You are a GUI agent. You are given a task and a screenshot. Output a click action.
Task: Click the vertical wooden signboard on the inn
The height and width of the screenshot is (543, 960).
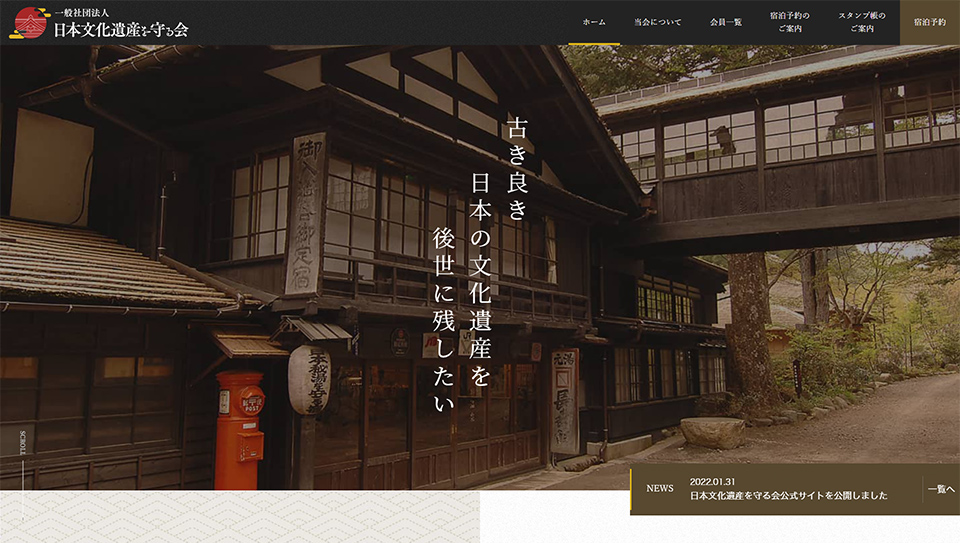tap(306, 213)
